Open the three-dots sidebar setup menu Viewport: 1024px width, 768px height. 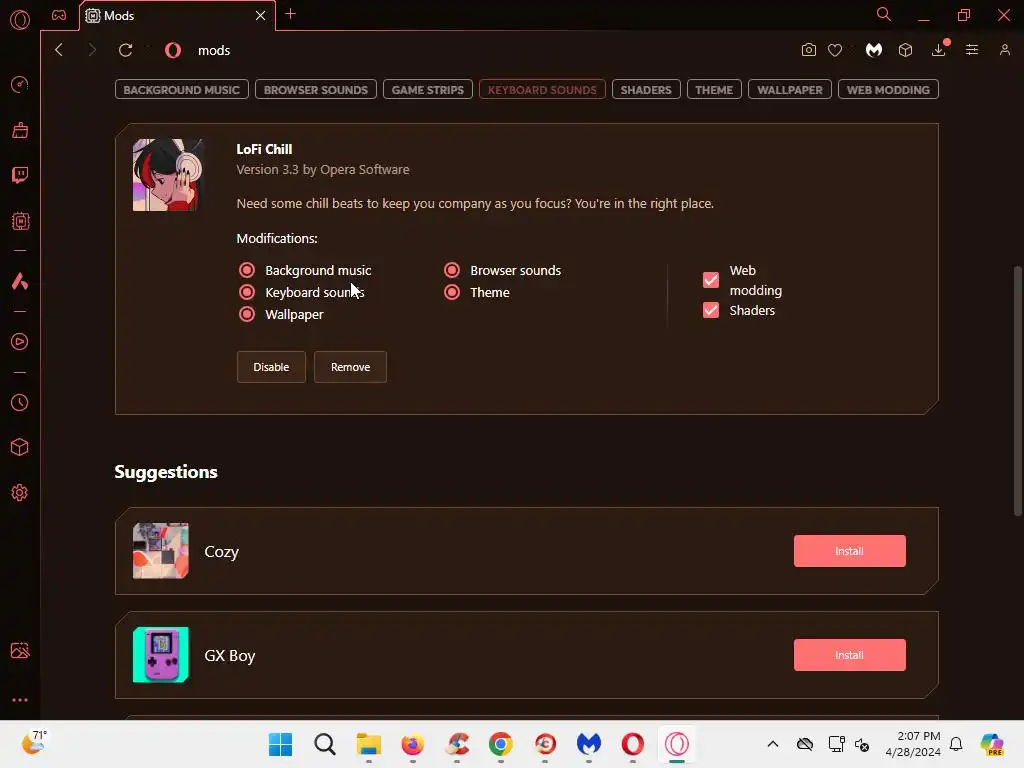pos(20,700)
